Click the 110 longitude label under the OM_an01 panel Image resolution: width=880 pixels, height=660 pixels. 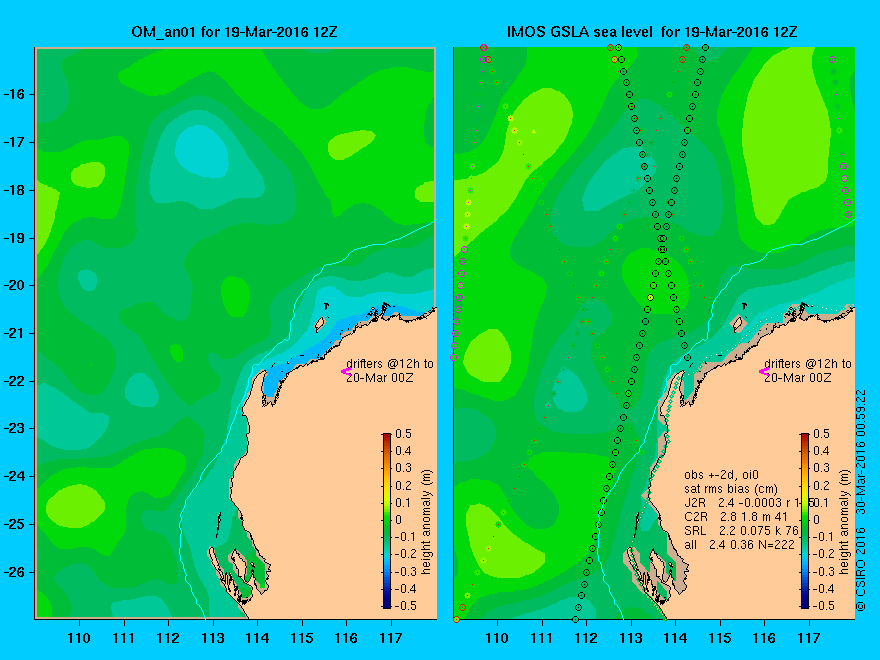pyautogui.click(x=79, y=638)
